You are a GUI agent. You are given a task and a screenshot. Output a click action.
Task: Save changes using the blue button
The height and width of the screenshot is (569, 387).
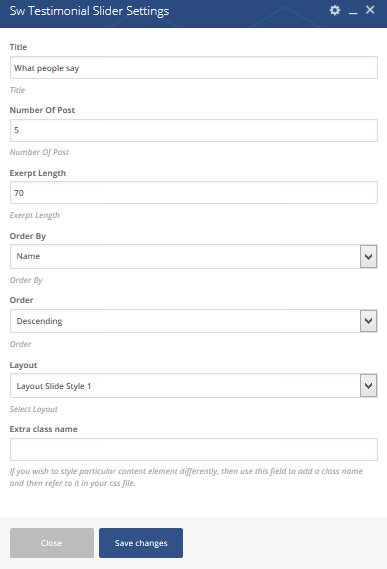(x=141, y=543)
